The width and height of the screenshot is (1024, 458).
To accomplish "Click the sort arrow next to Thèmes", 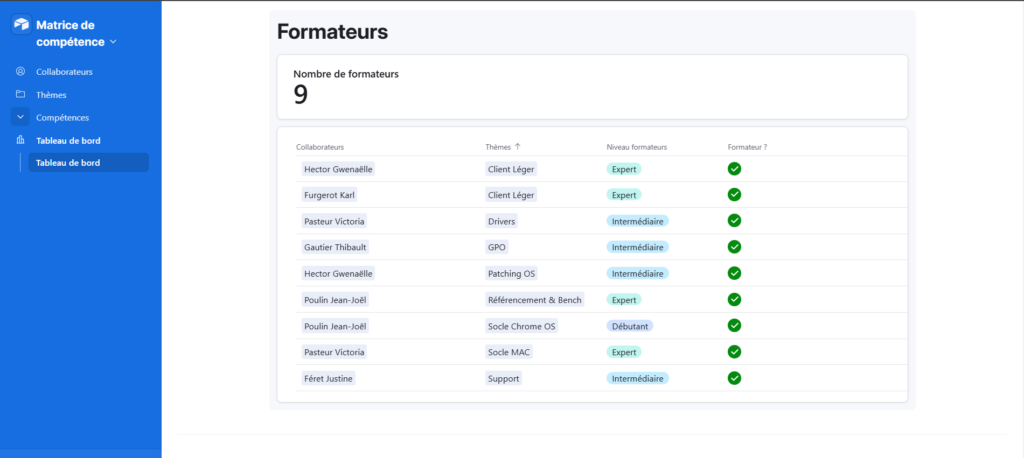I will point(518,147).
